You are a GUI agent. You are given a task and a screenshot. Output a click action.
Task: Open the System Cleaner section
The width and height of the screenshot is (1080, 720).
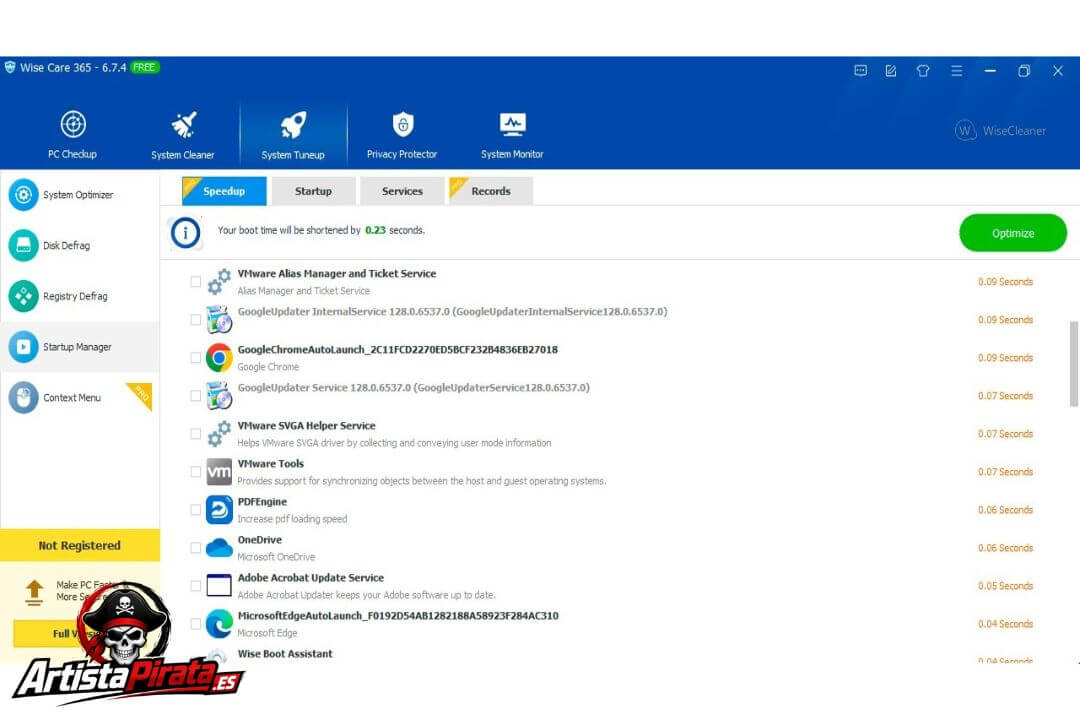tap(183, 135)
